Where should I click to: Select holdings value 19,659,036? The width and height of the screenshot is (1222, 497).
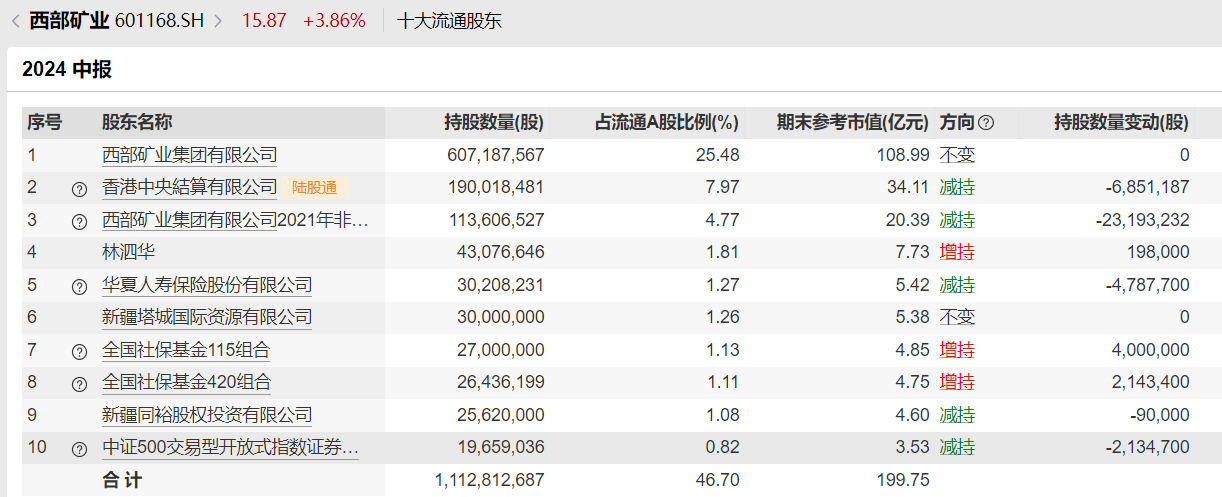coord(501,447)
